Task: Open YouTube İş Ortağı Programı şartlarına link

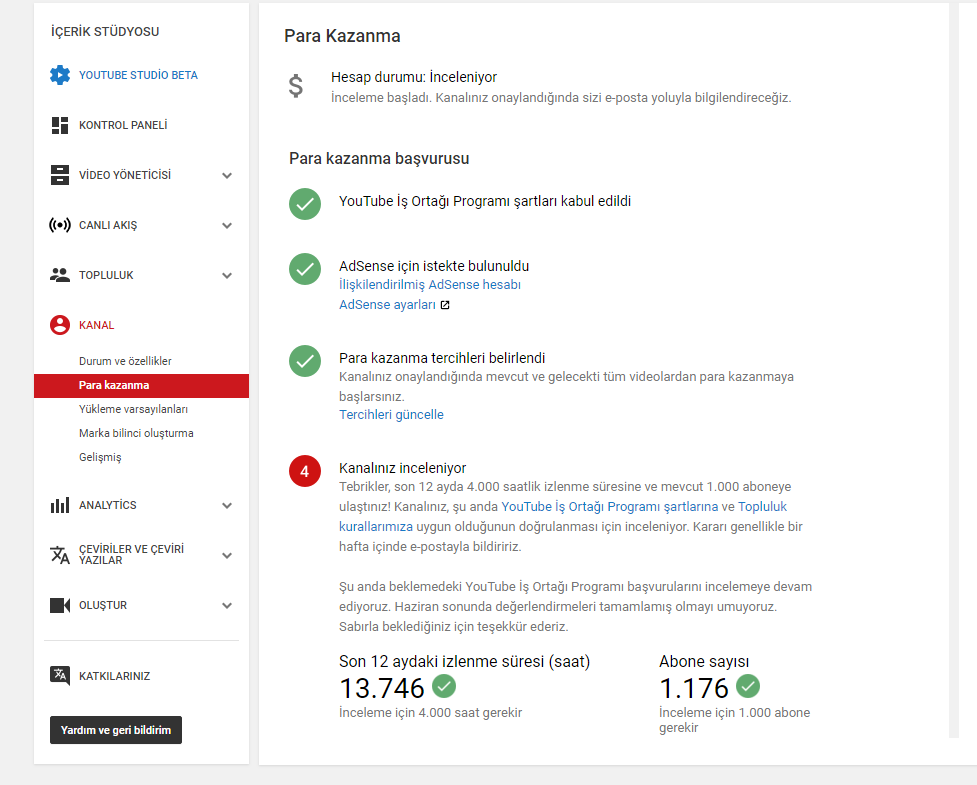Action: point(610,507)
